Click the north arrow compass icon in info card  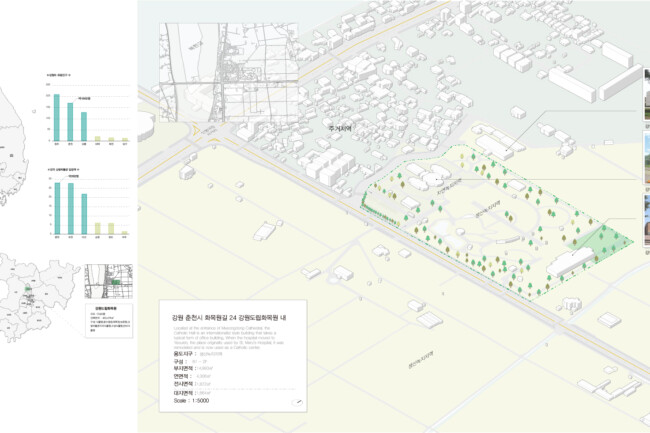296,400
